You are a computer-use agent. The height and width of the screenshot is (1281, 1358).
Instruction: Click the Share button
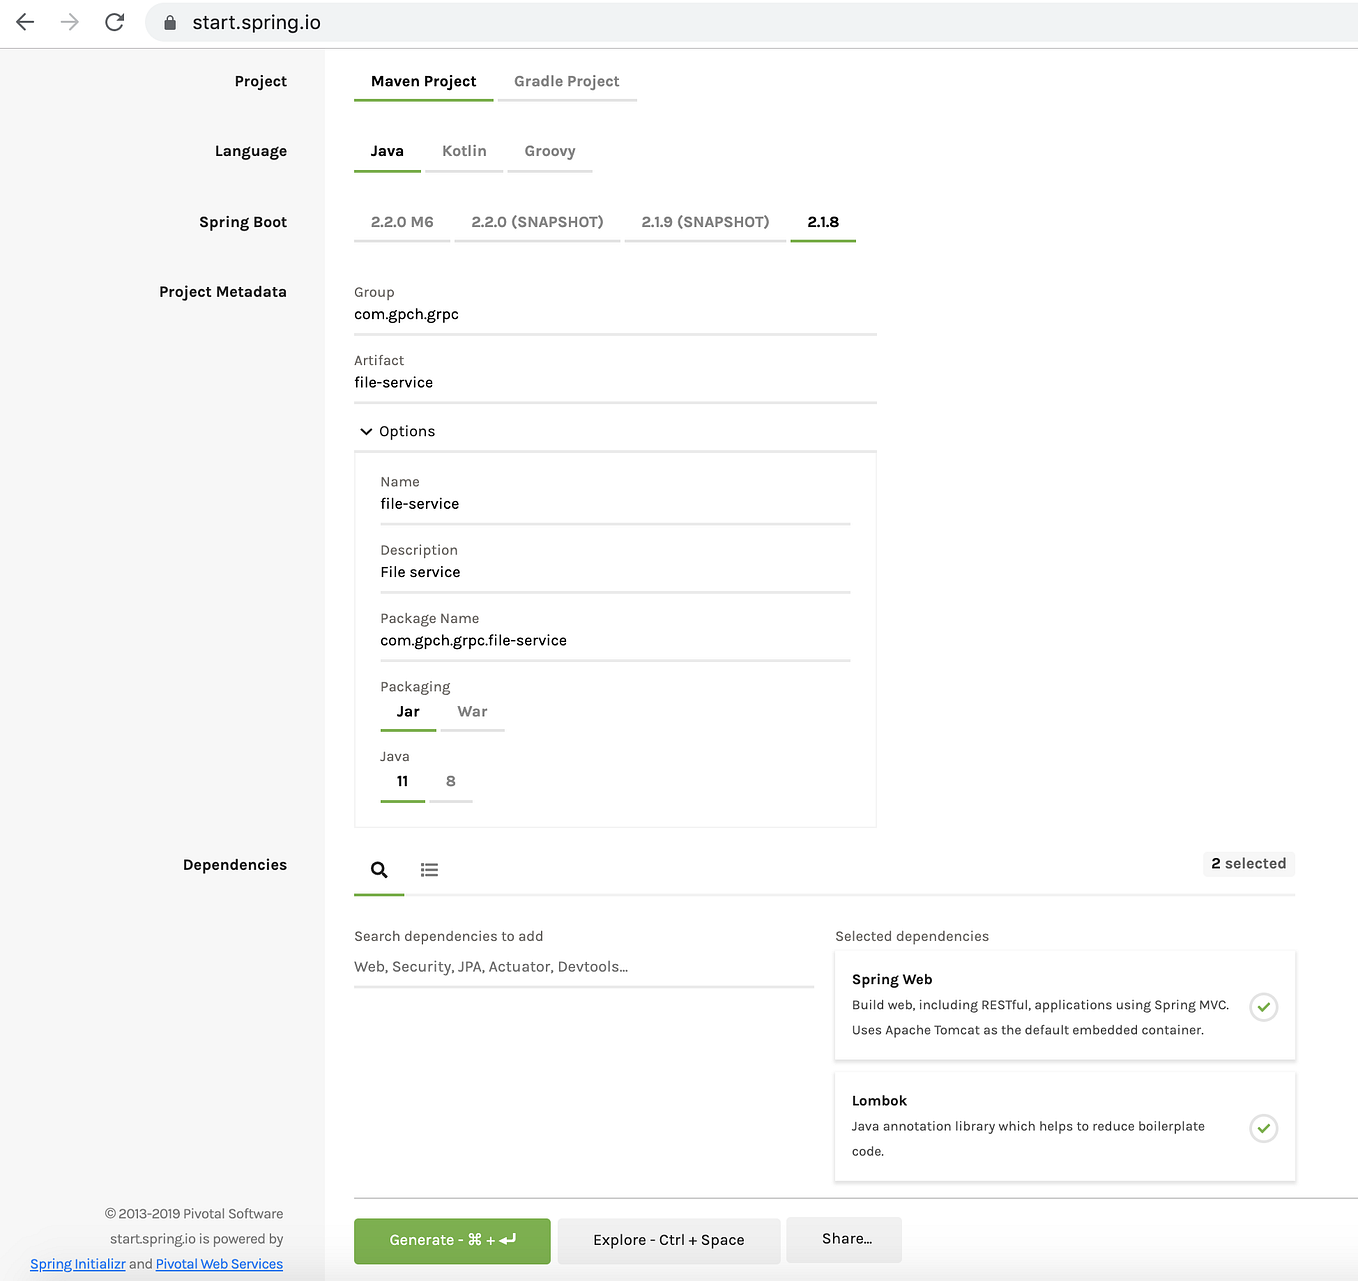[843, 1239]
